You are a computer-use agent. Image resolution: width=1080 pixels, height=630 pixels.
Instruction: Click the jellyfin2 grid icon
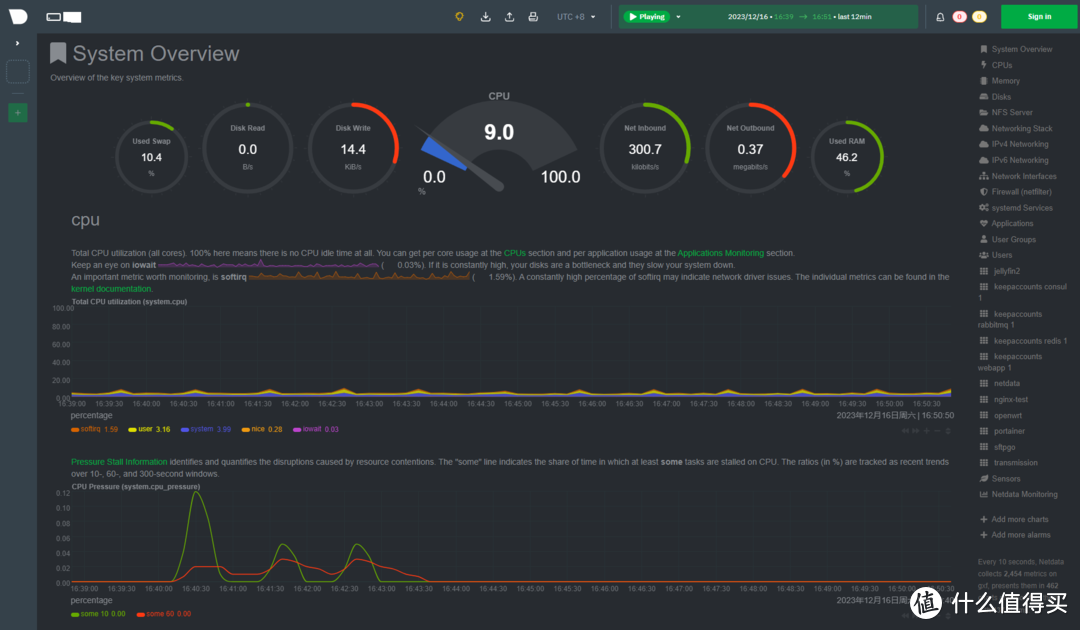[984, 271]
